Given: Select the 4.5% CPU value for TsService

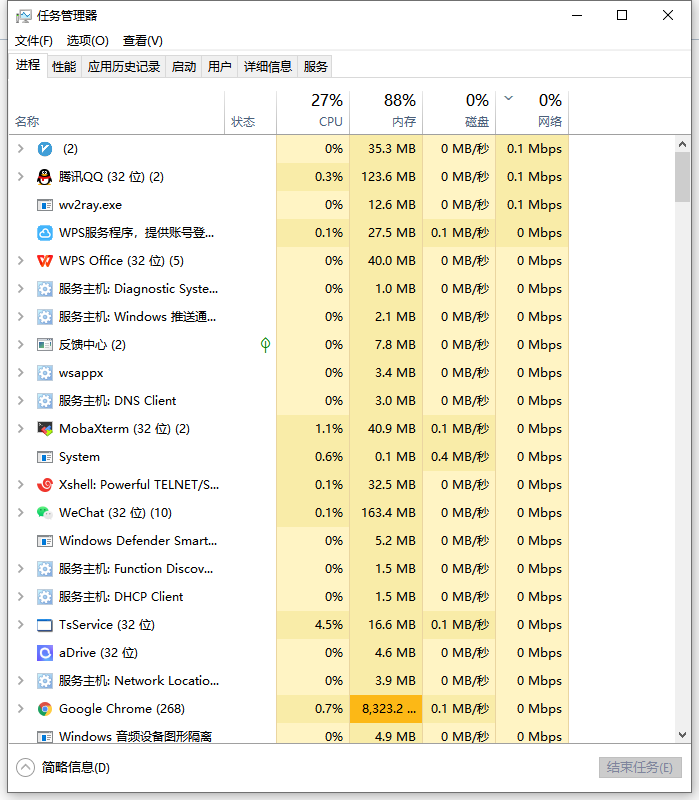Looking at the screenshot, I should tap(313, 625).
